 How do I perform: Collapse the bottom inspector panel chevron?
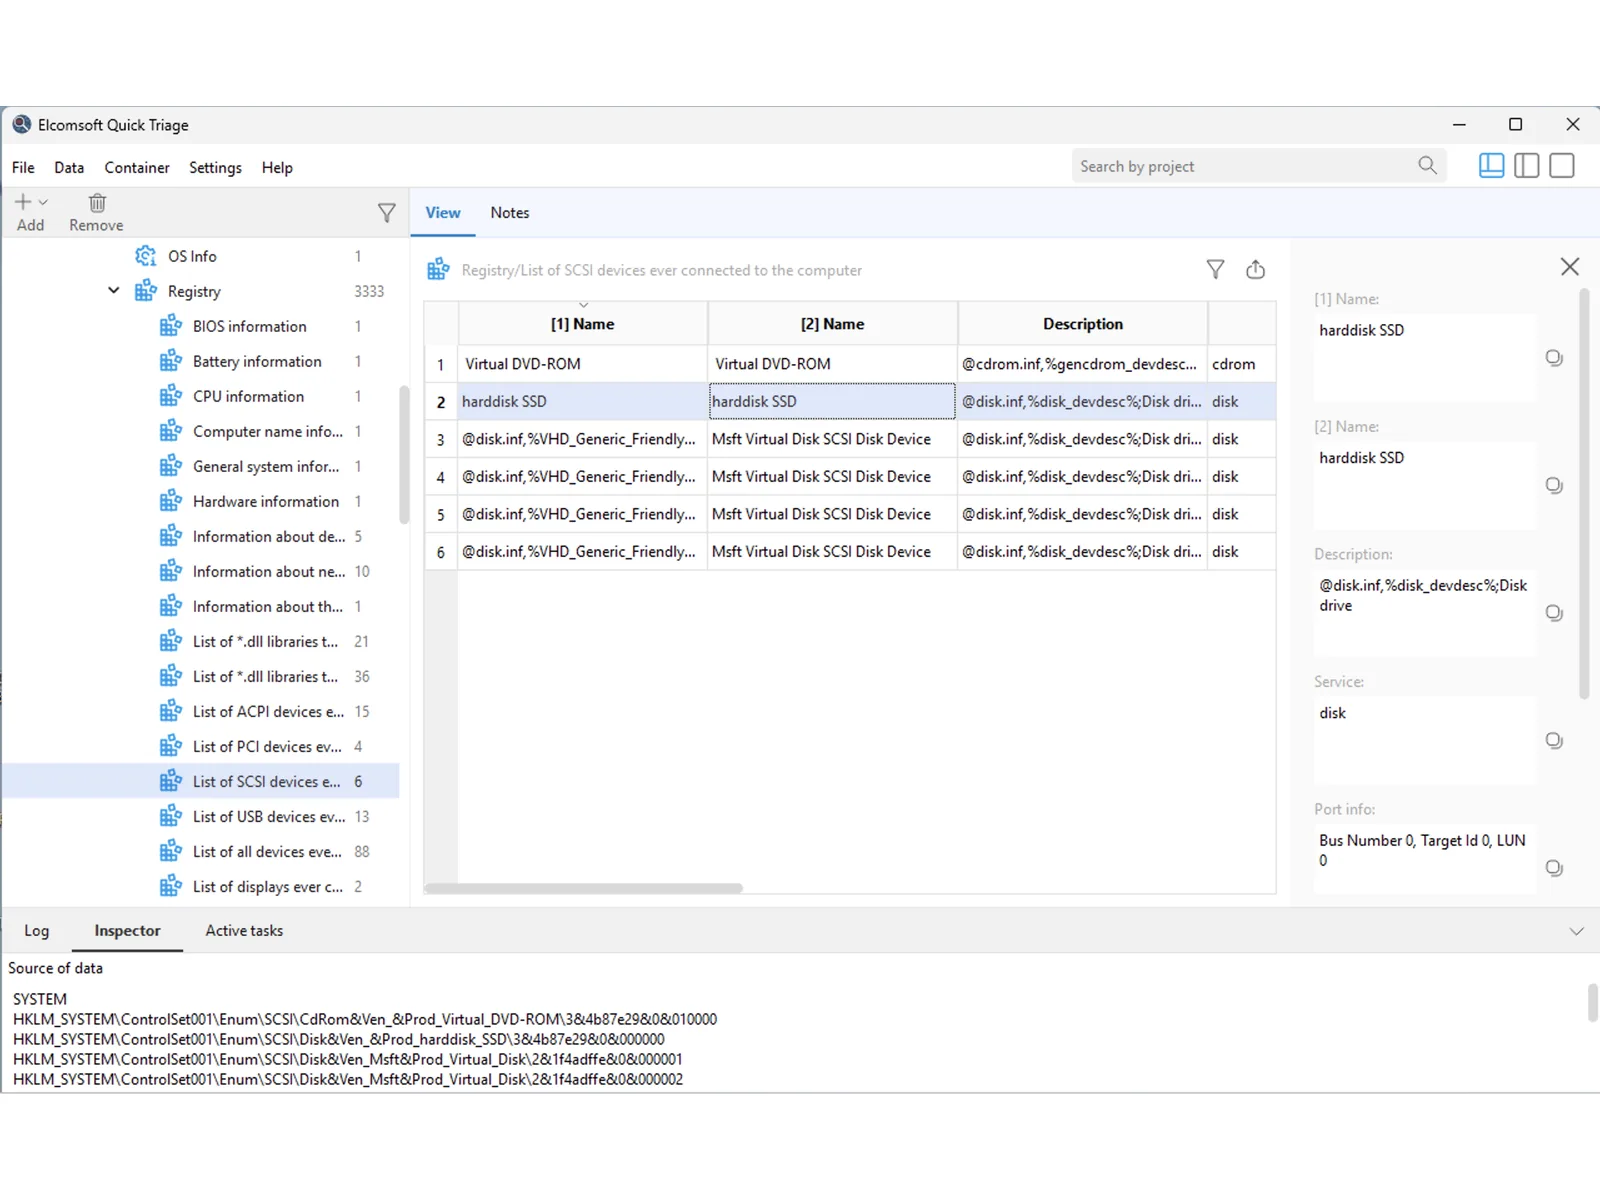coord(1576,931)
